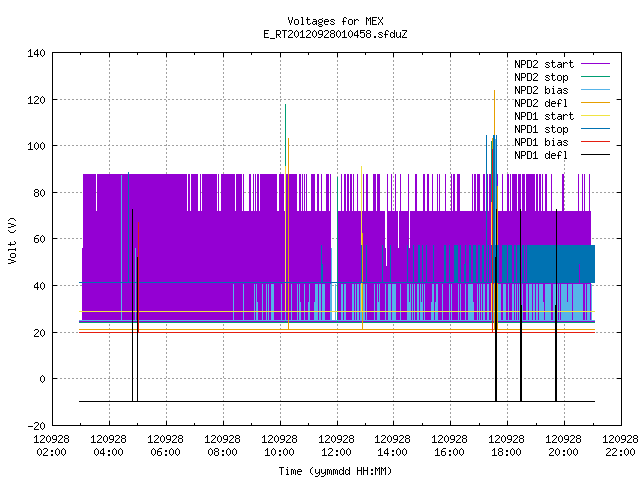Click the y-axis tick value 60
The image size is (640, 480).
(39, 239)
